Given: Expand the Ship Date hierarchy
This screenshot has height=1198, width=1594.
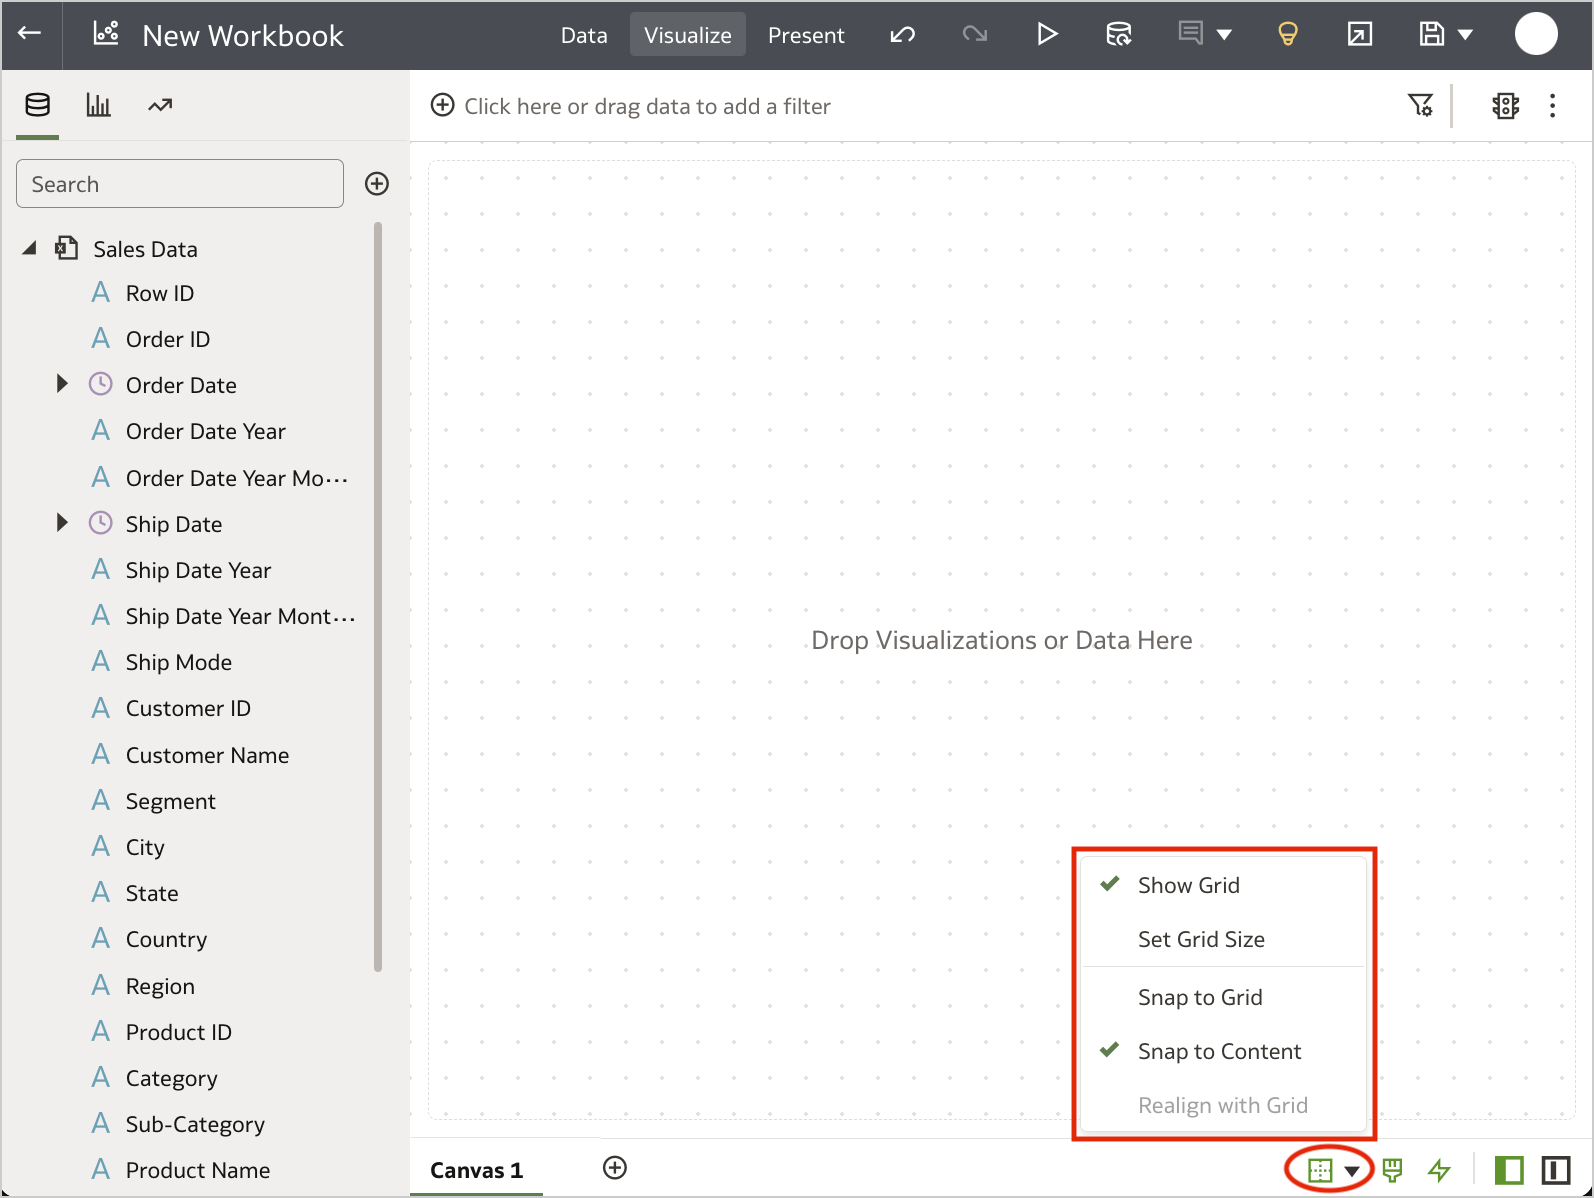Looking at the screenshot, I should pos(62,522).
